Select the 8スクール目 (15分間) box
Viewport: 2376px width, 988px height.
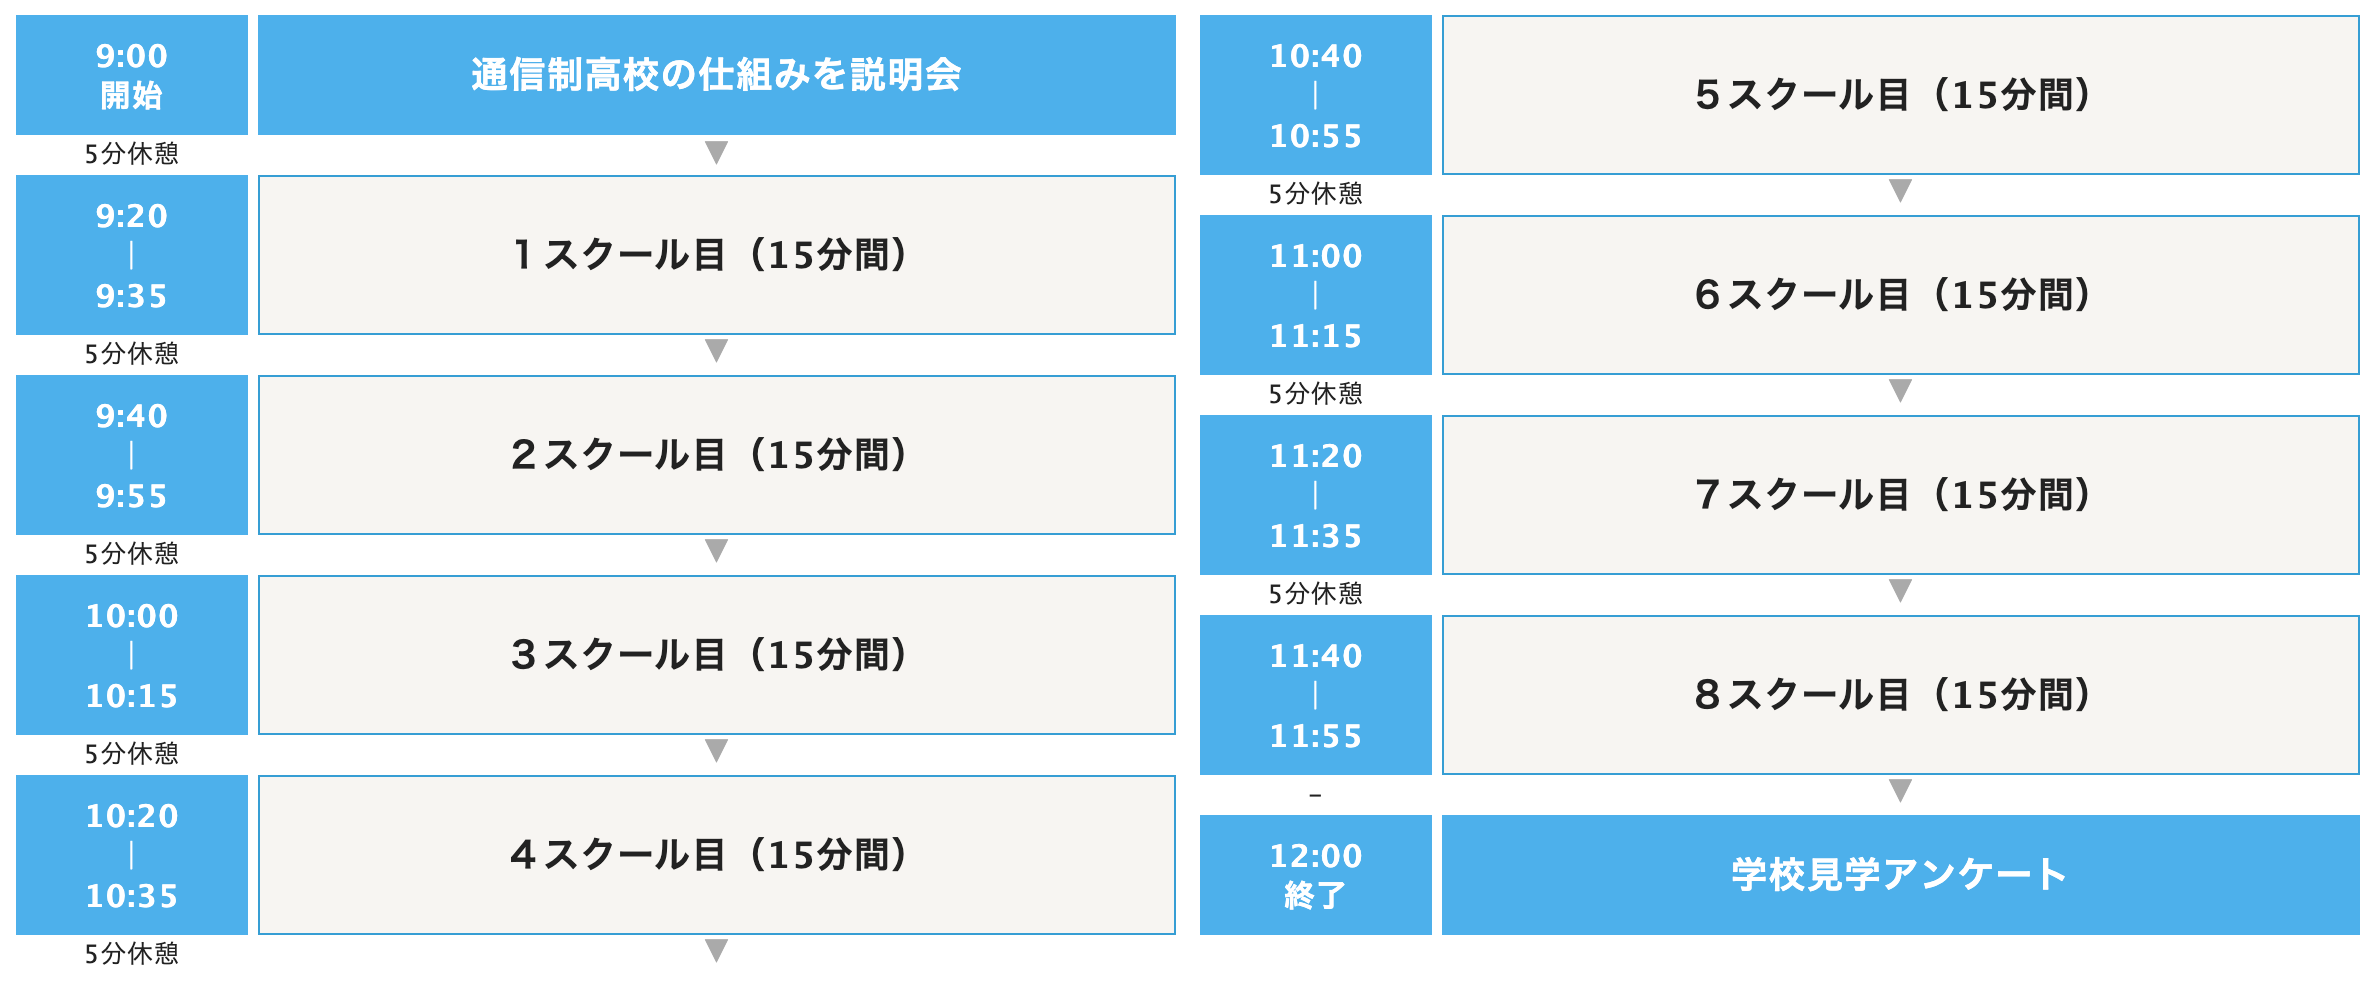point(1900,695)
